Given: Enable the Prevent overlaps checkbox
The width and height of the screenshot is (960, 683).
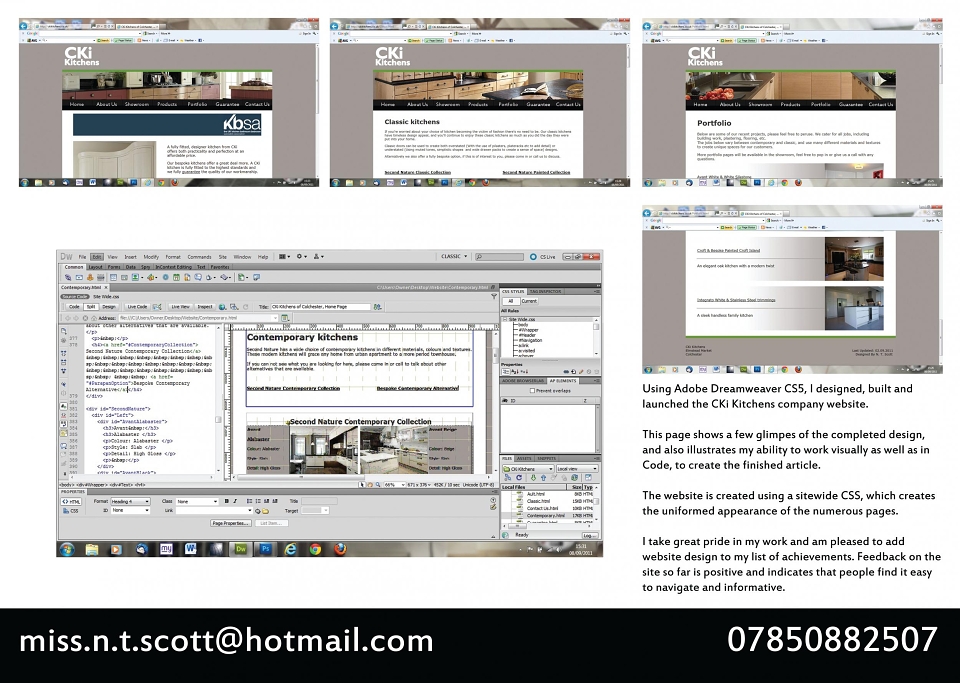Looking at the screenshot, I should click(x=532, y=390).
